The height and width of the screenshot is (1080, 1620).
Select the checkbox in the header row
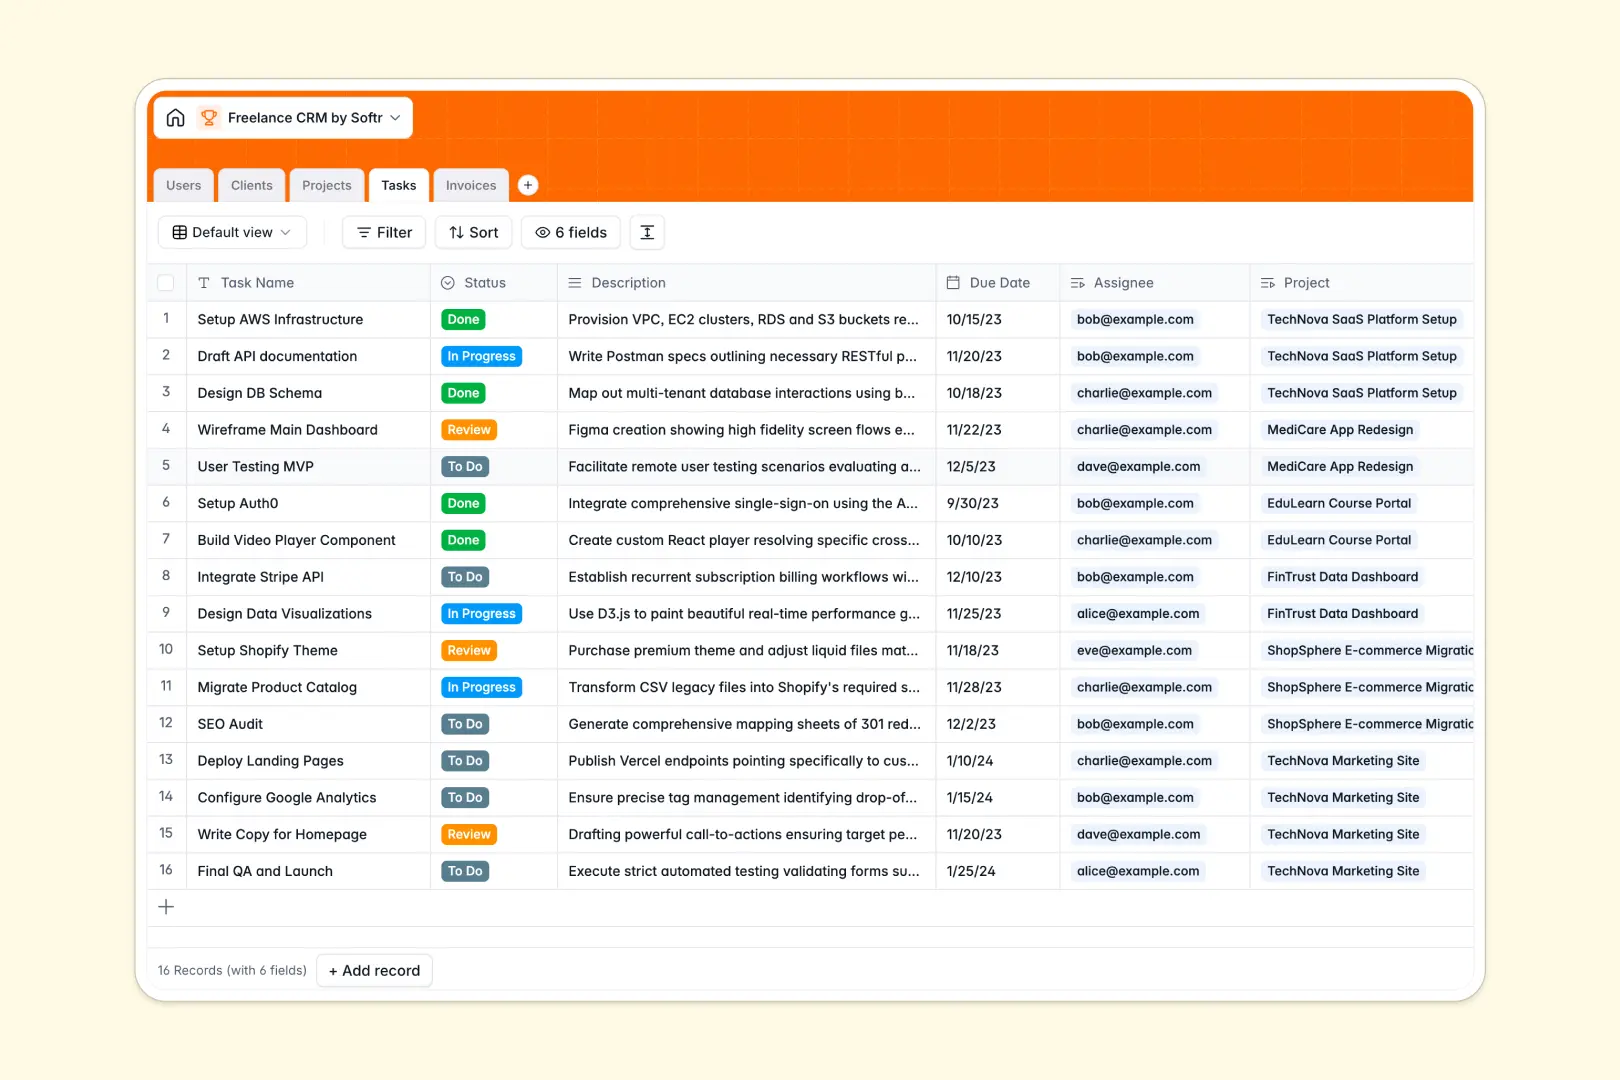click(x=166, y=282)
